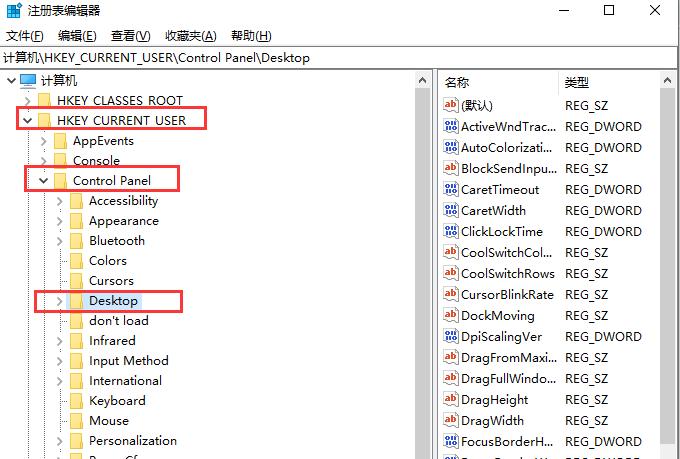Click the registry path address bar
The height and width of the screenshot is (459, 680).
340,57
